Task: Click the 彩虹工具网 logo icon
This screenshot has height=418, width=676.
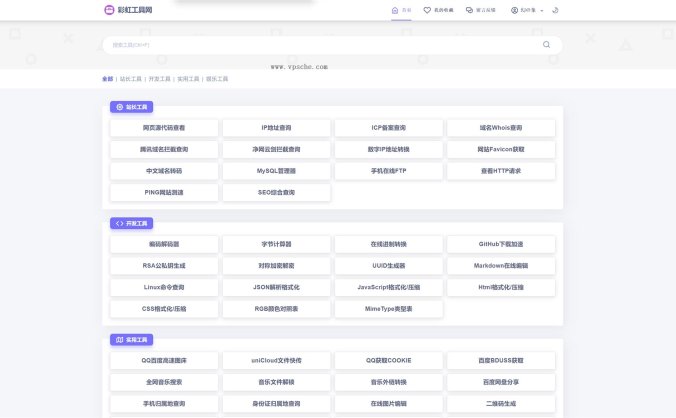Action: [x=109, y=10]
